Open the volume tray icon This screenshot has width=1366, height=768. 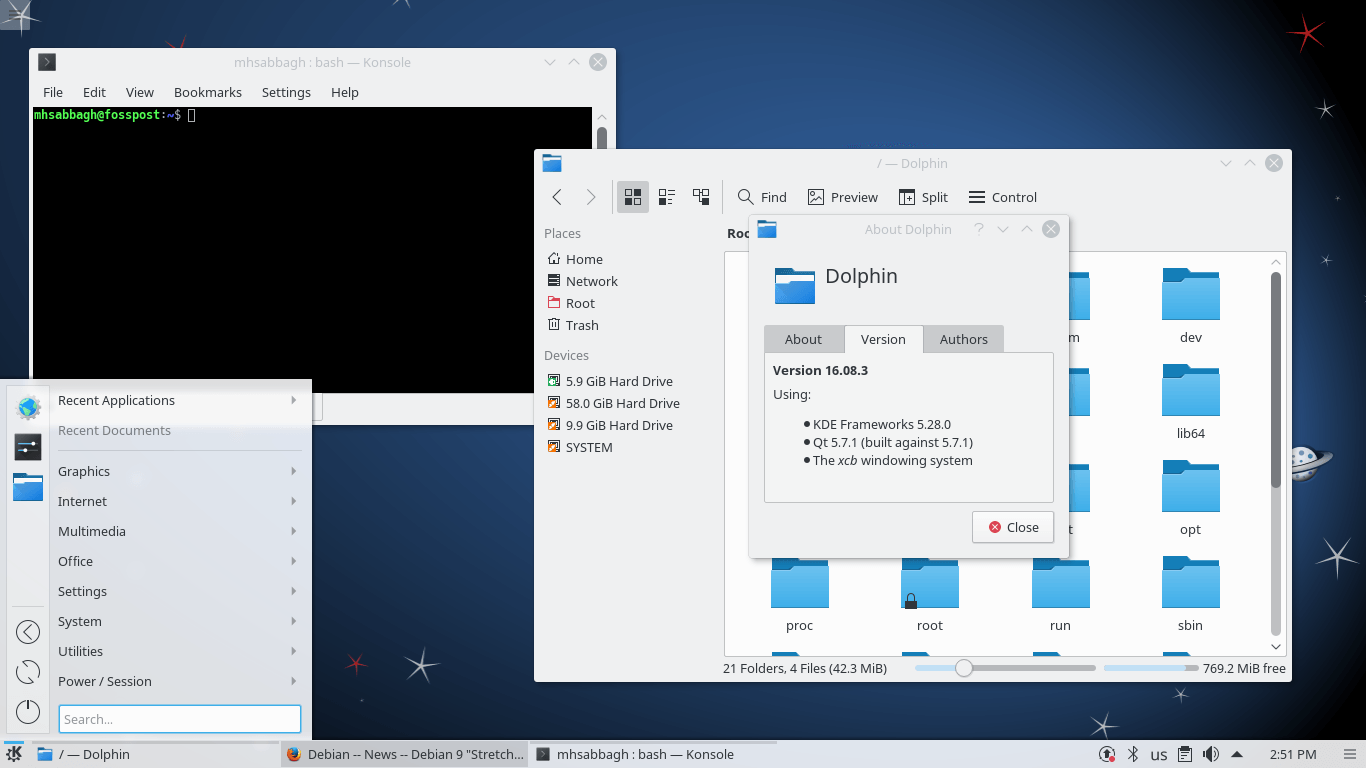pyautogui.click(x=1211, y=754)
